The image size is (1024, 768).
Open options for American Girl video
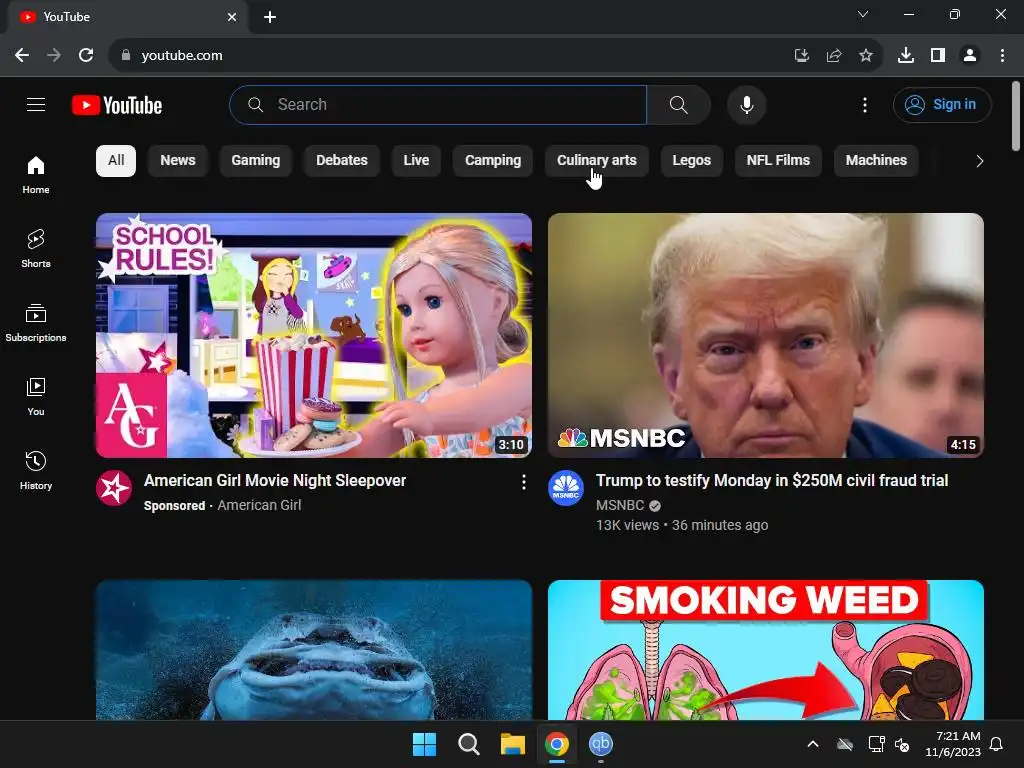(x=523, y=482)
